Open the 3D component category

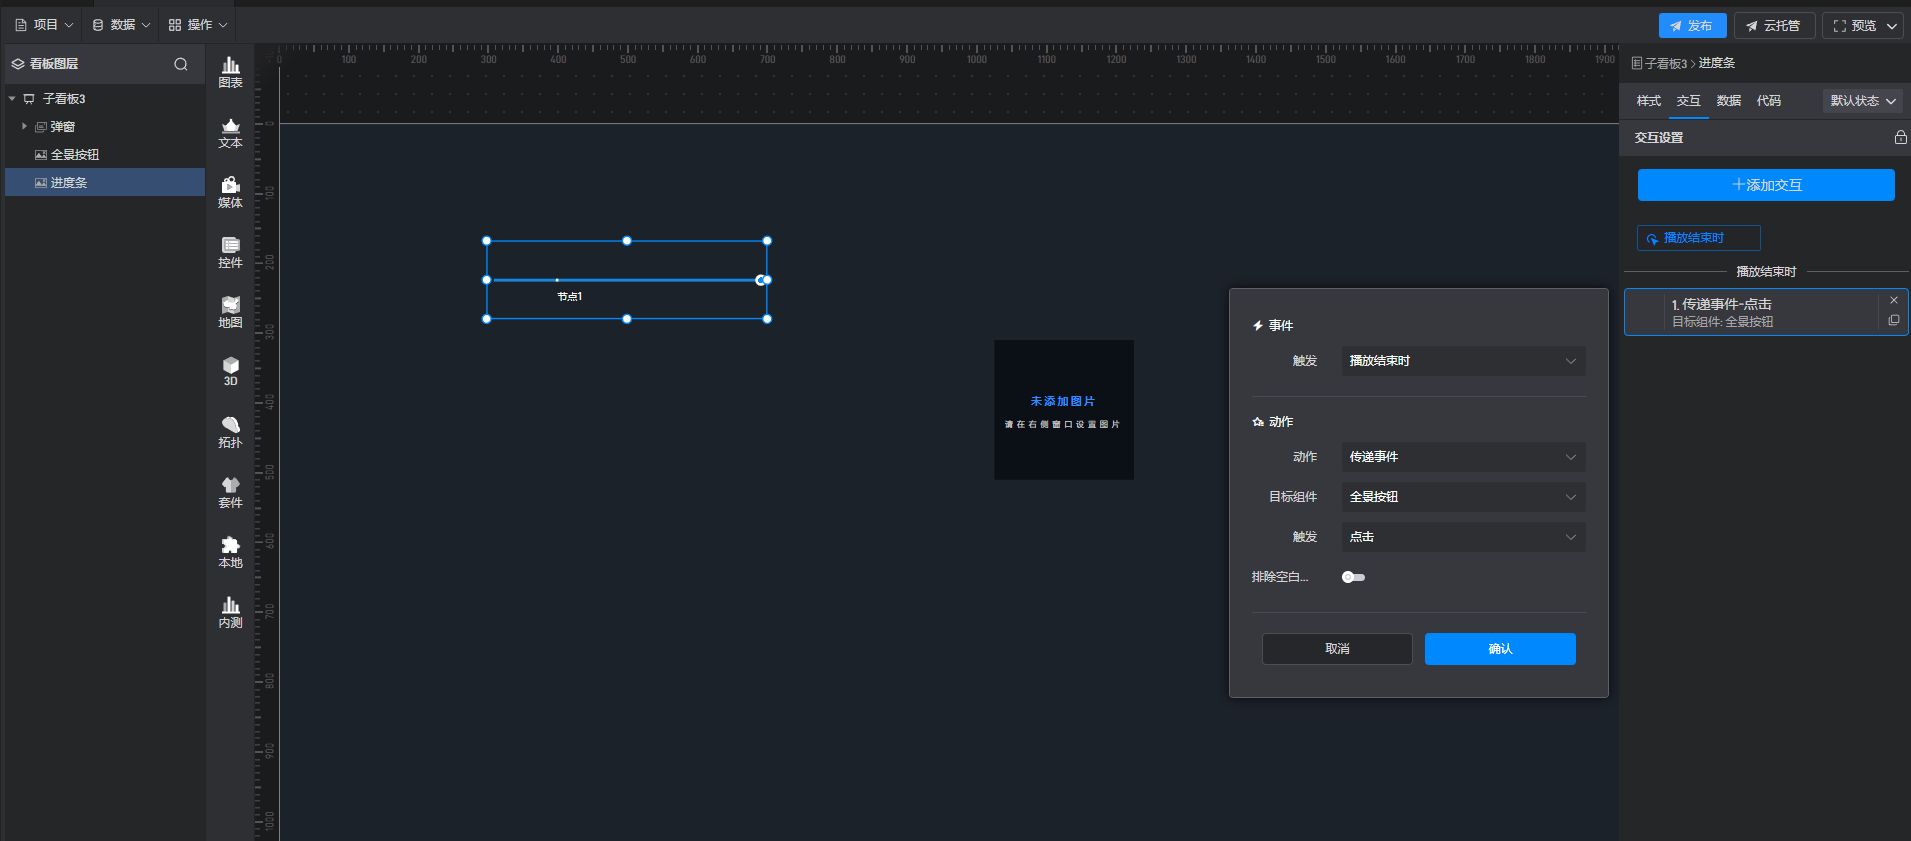[230, 371]
